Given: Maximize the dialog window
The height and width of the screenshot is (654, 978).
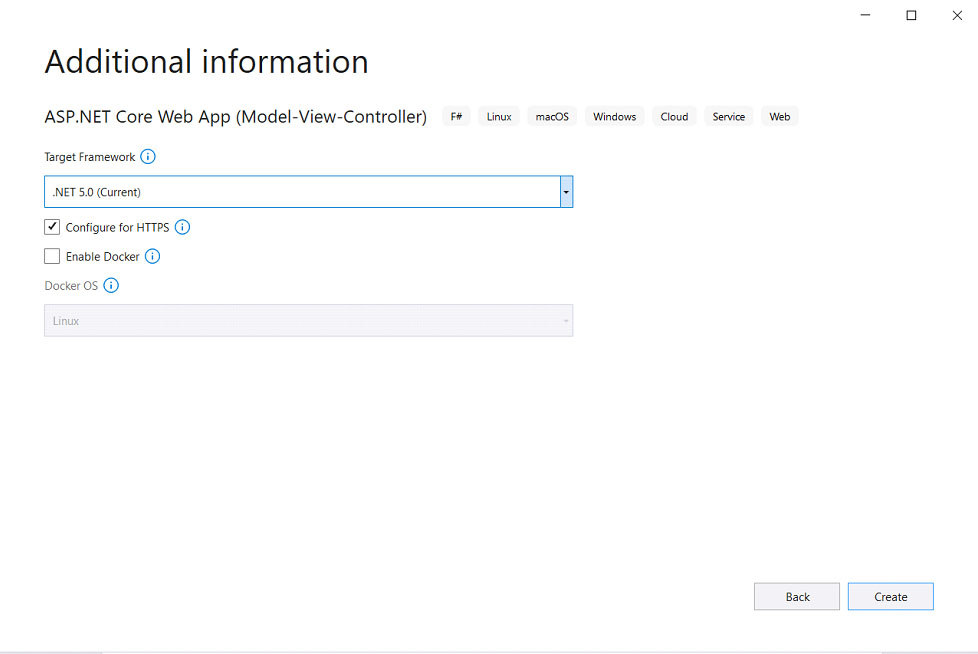Looking at the screenshot, I should click(911, 16).
